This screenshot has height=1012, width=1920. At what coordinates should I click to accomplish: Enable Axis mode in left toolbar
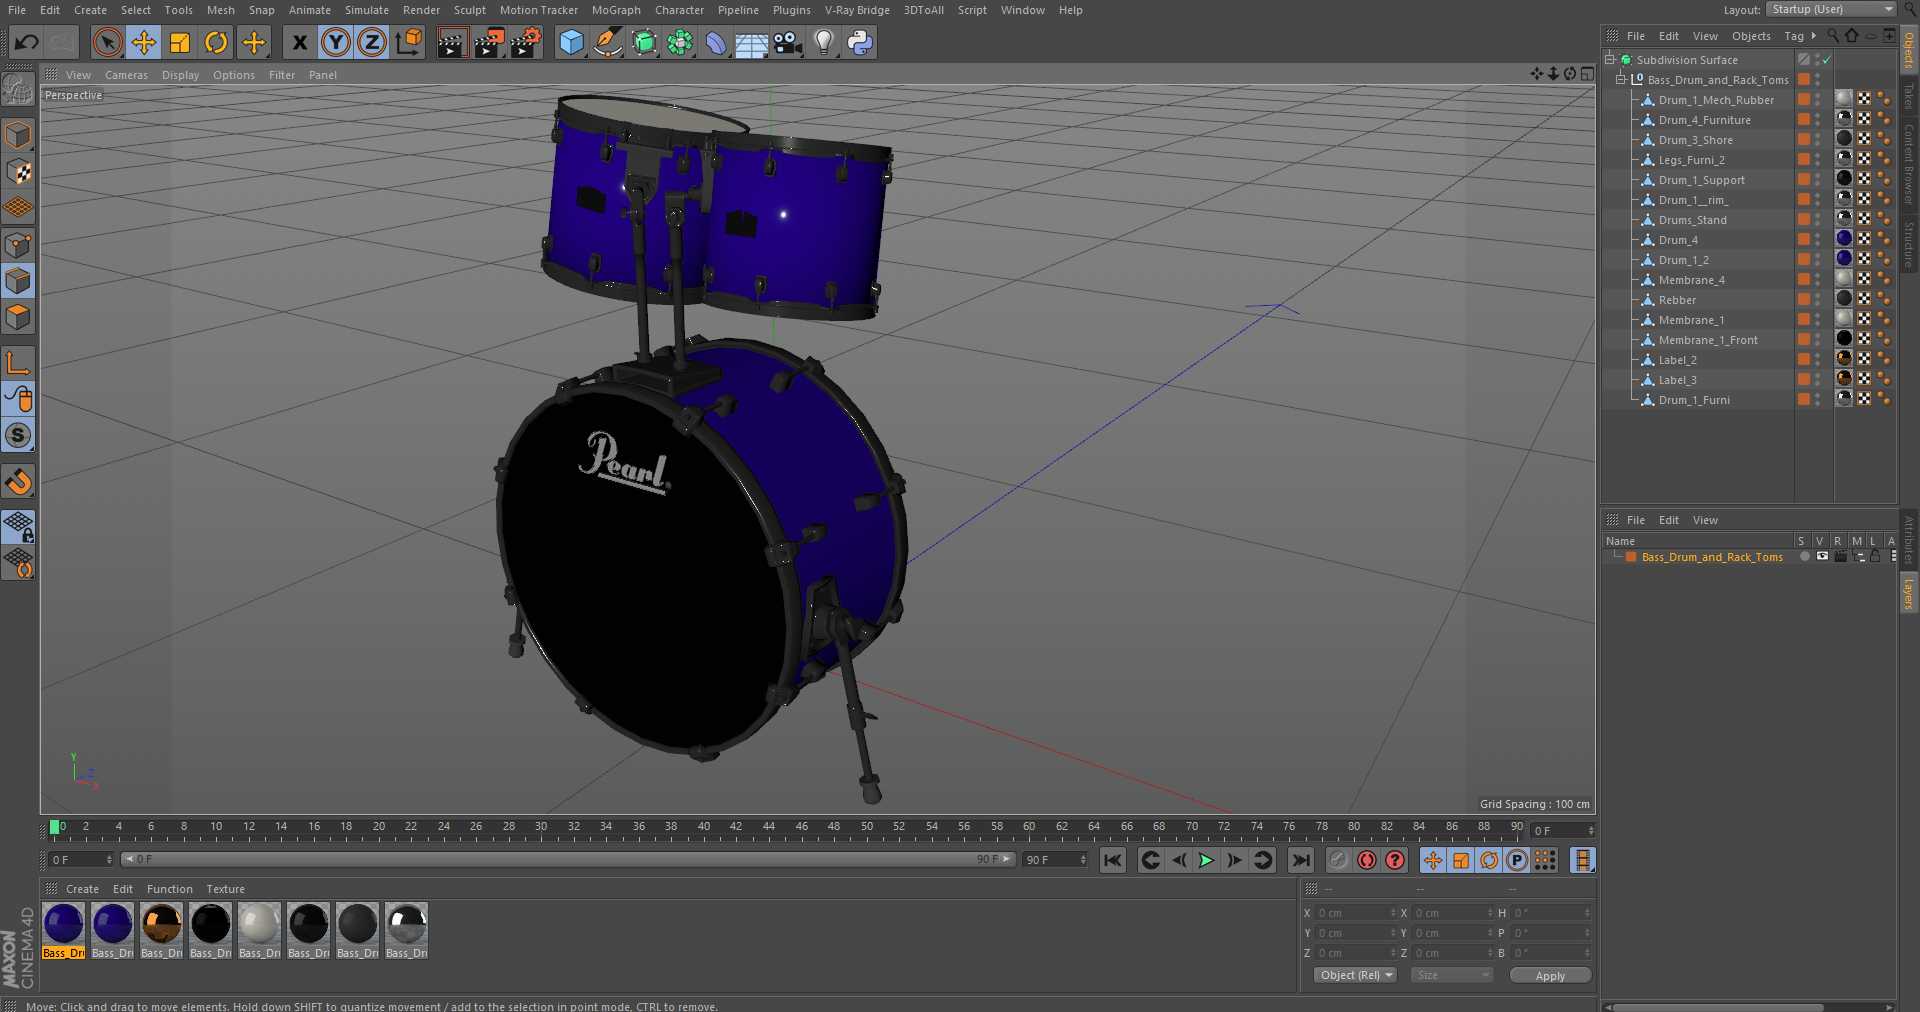tap(18, 362)
